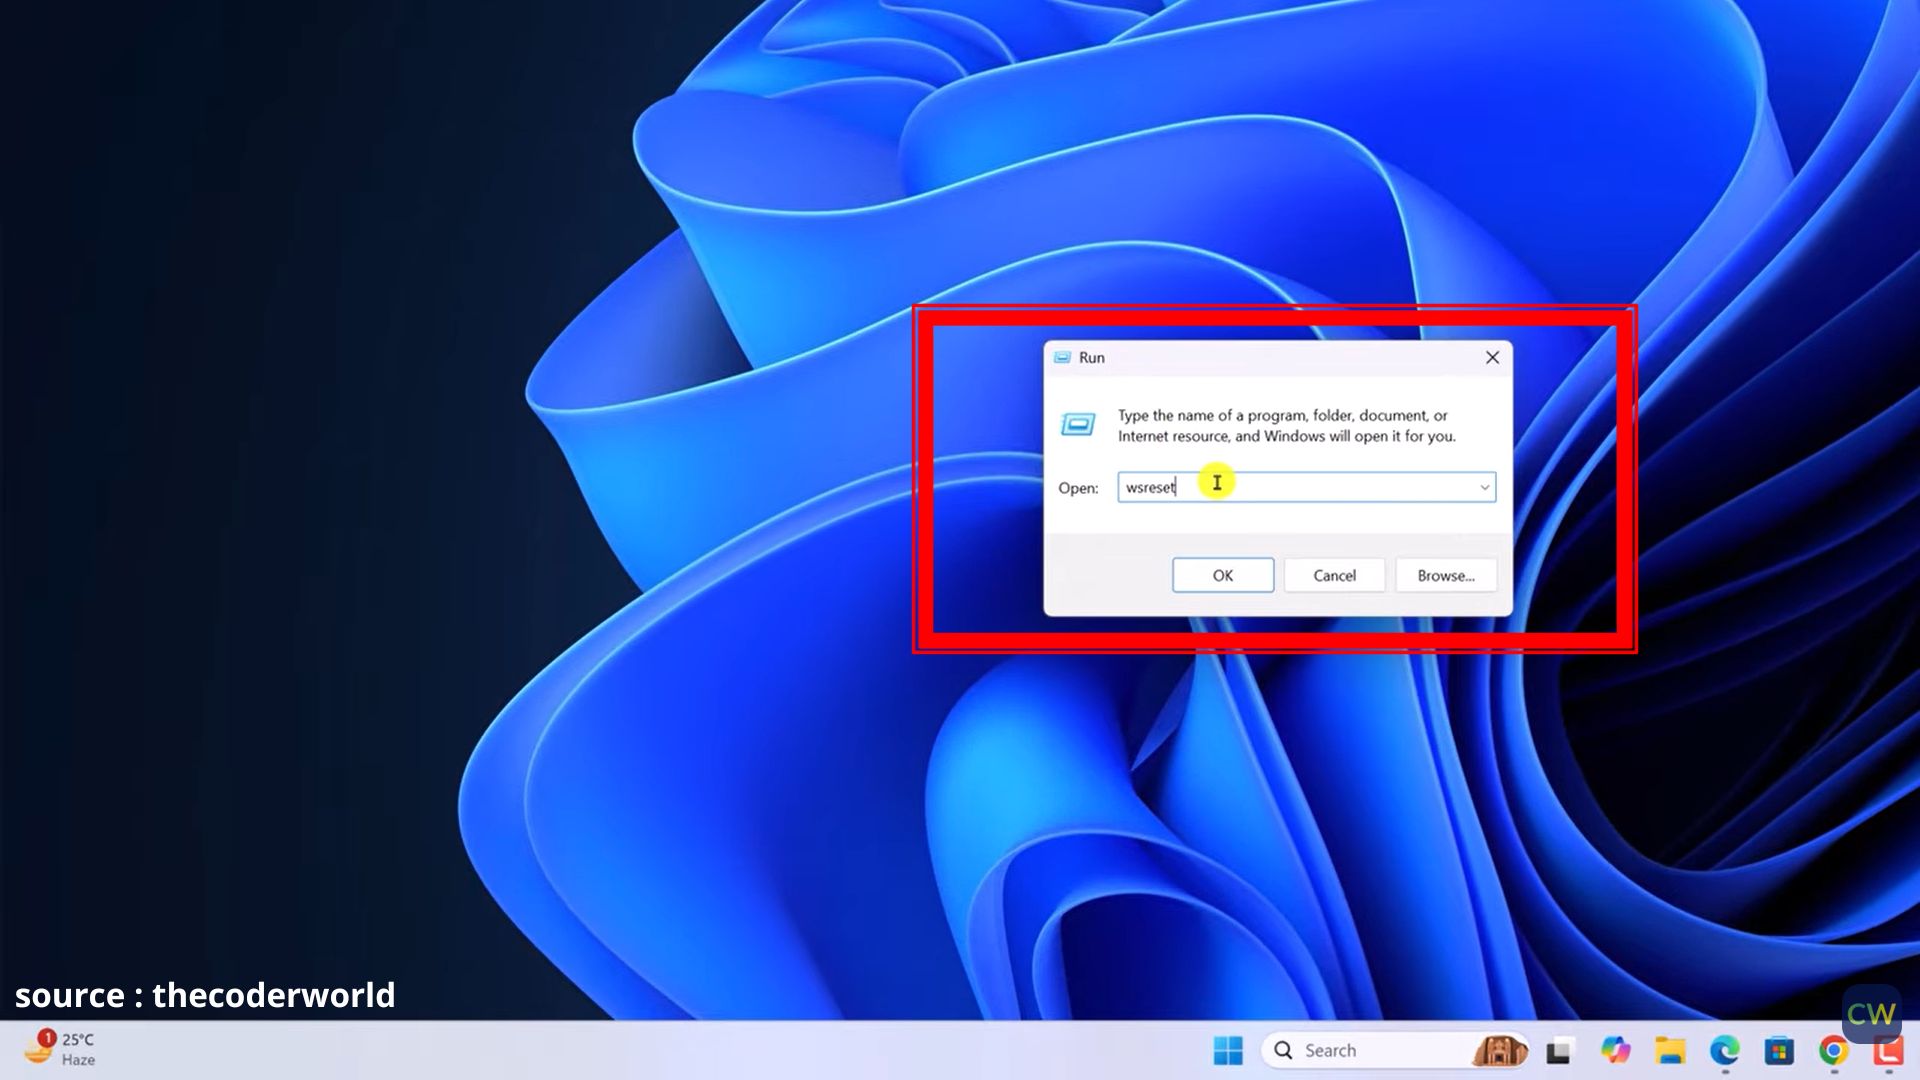Image resolution: width=1920 pixels, height=1080 pixels.
Task: Open File Explorer from the taskbar
Action: (x=1670, y=1051)
